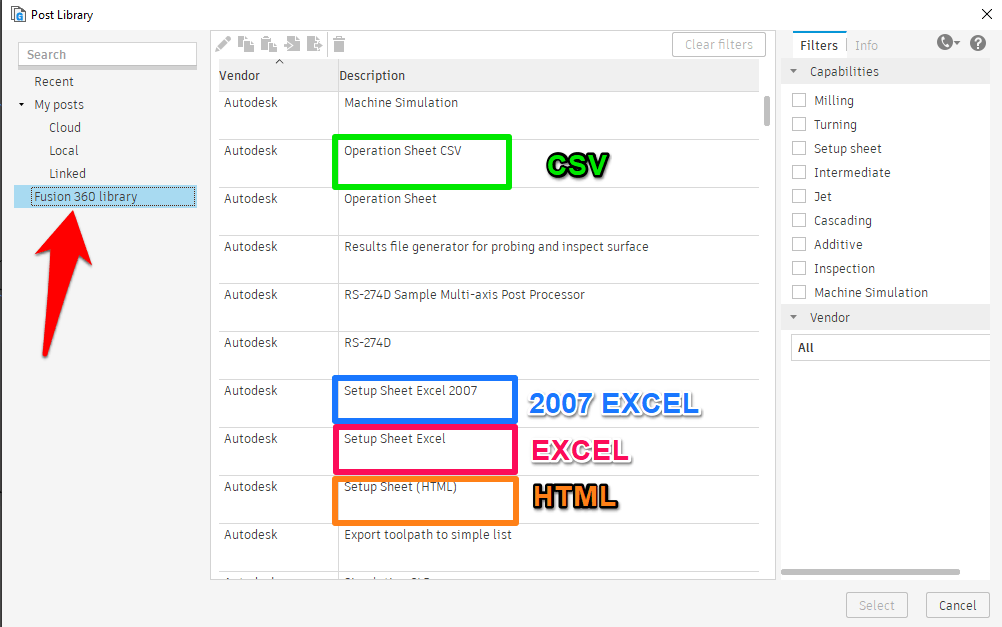1002x627 pixels.
Task: Click the Cancel button
Action: tap(956, 605)
